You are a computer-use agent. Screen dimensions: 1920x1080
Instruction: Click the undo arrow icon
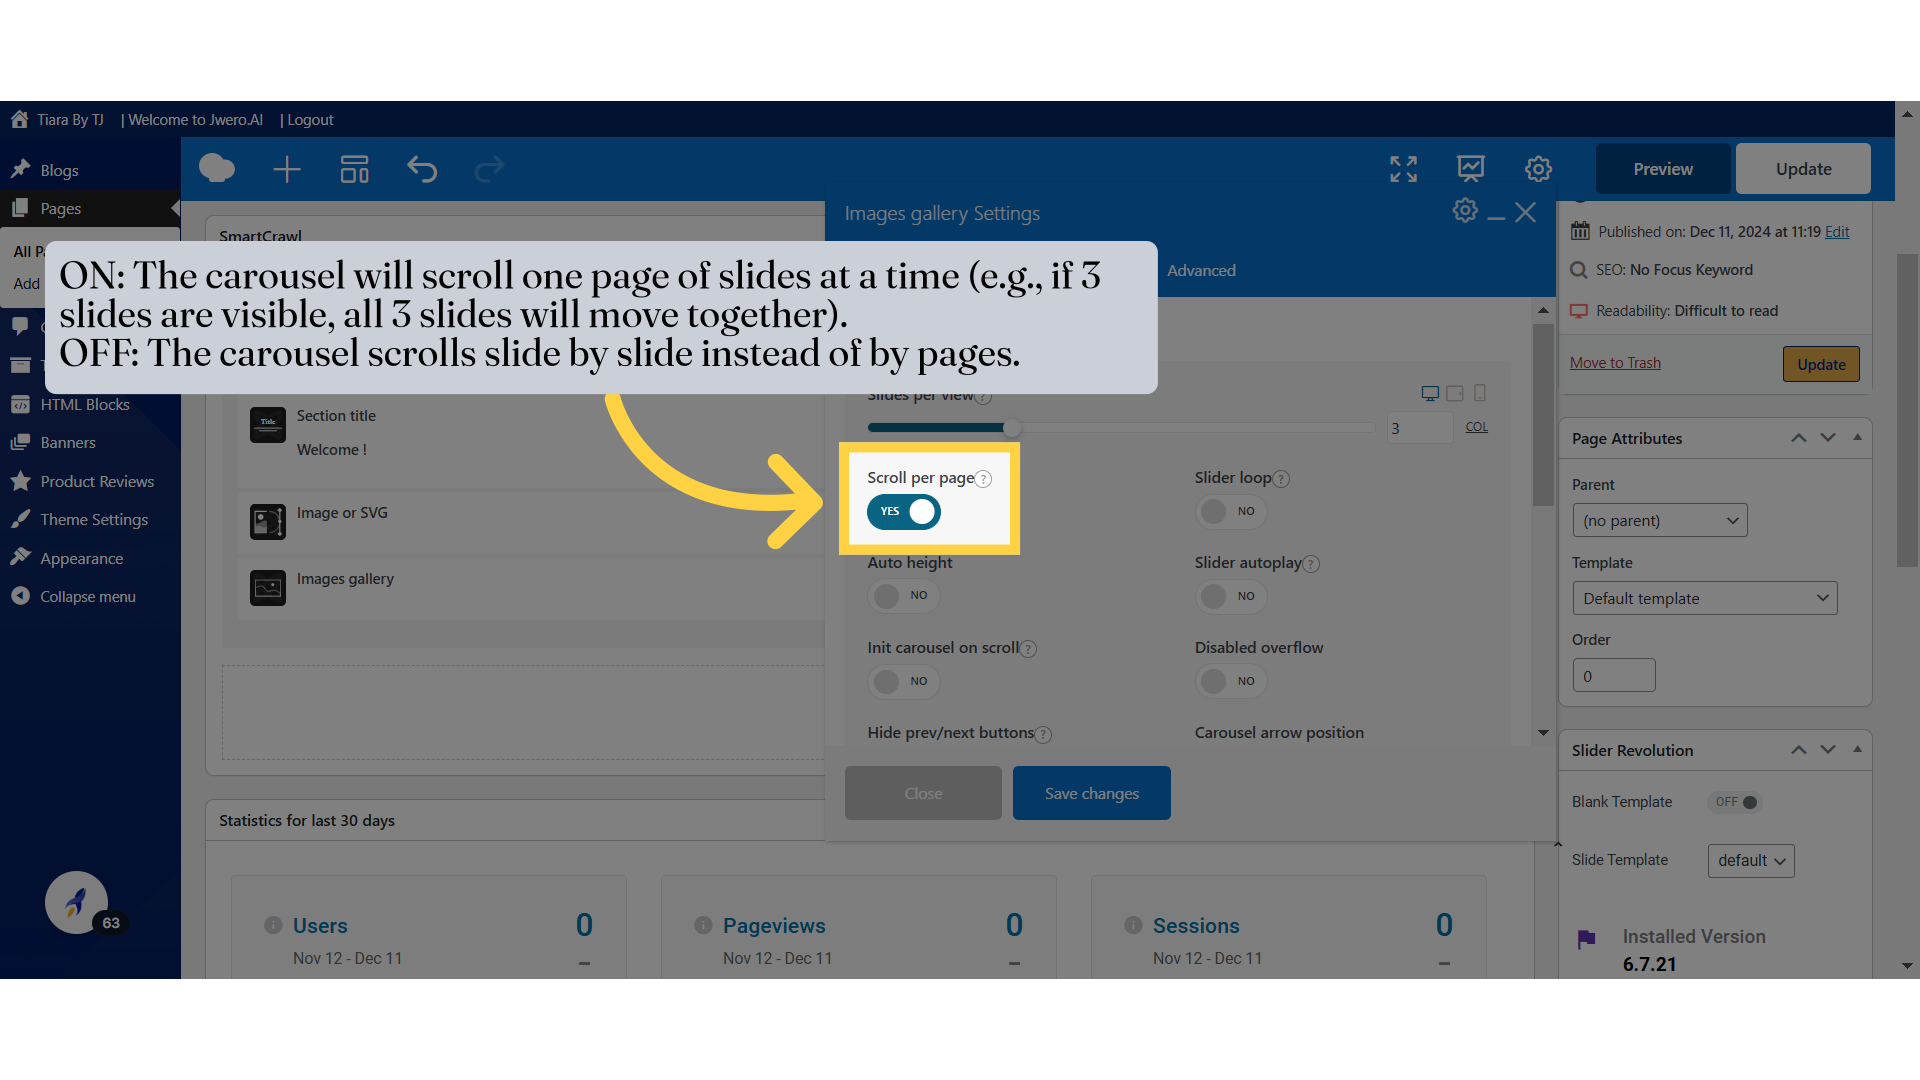pos(422,169)
